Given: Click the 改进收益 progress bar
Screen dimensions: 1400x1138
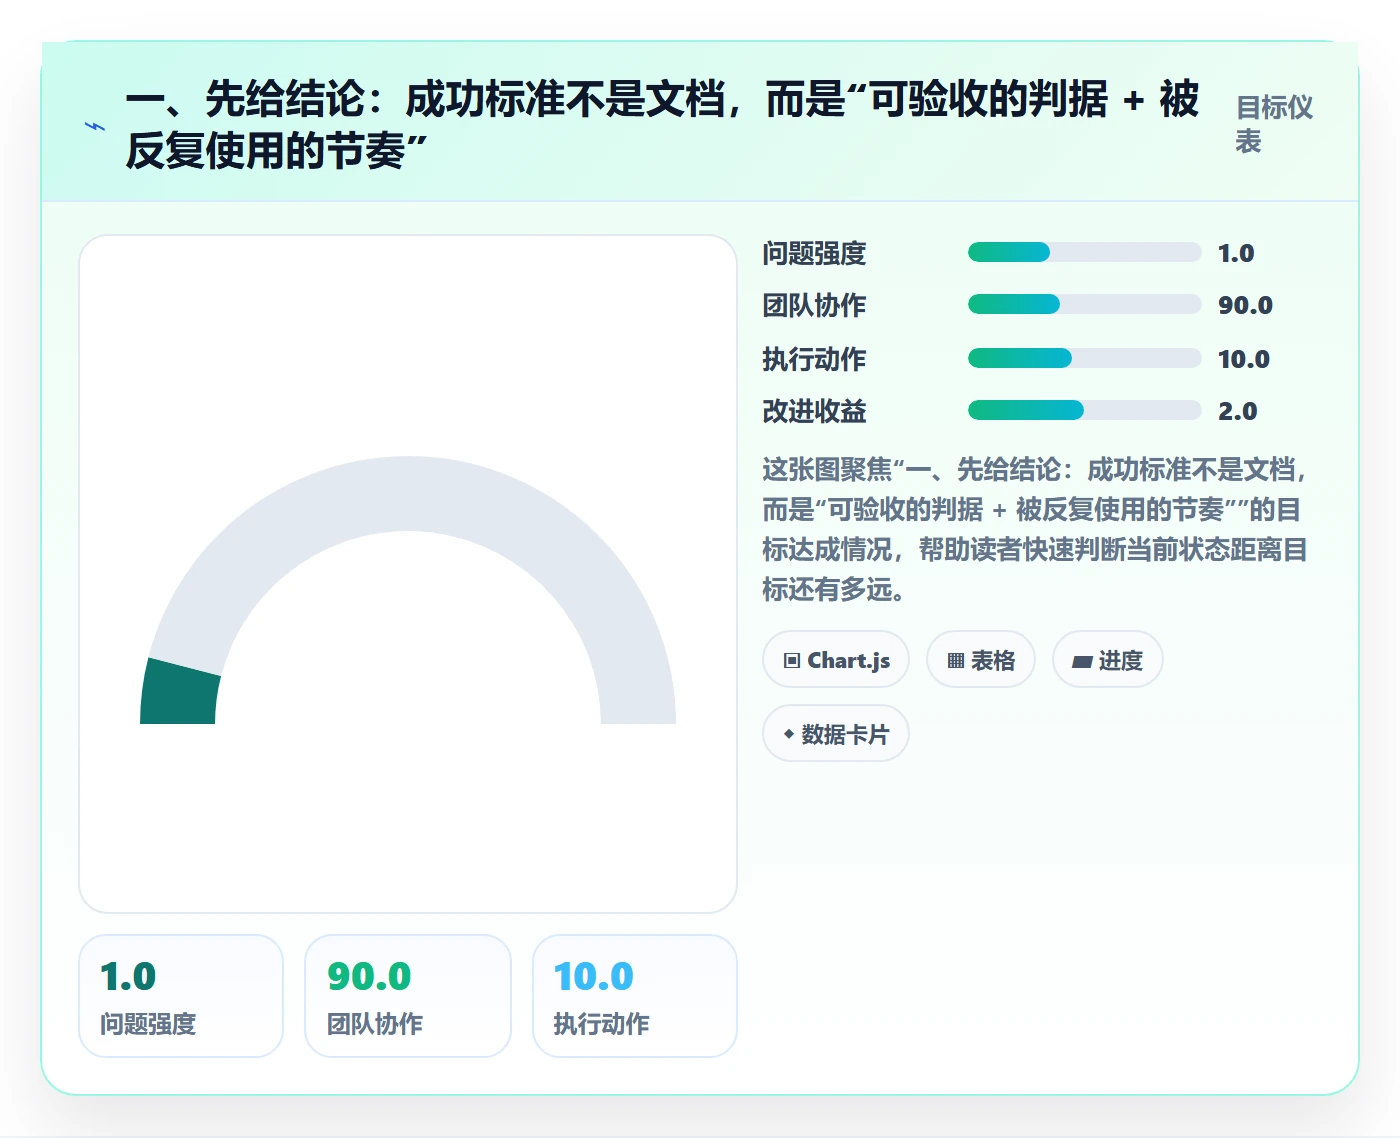Looking at the screenshot, I should click(1084, 410).
